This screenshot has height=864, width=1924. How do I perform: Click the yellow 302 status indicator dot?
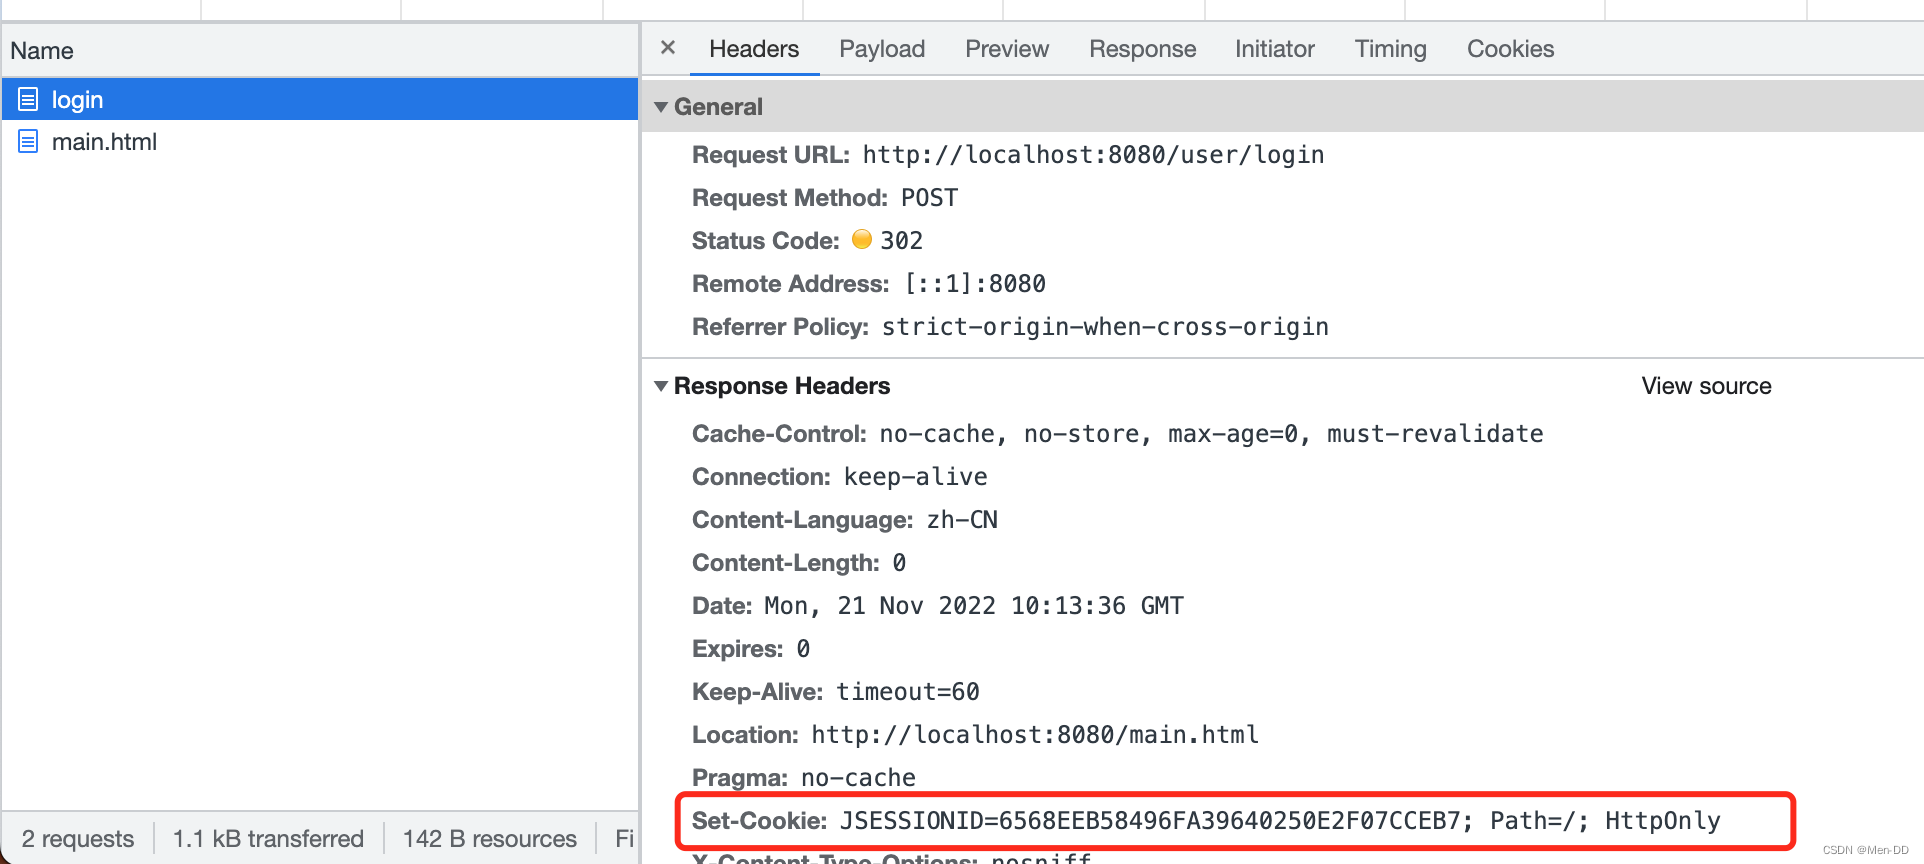coord(861,239)
